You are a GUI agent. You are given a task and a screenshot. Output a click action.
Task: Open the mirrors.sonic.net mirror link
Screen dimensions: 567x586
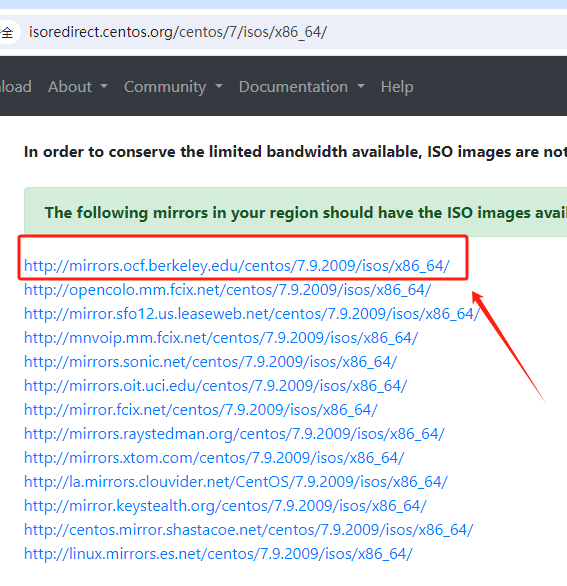point(210,362)
